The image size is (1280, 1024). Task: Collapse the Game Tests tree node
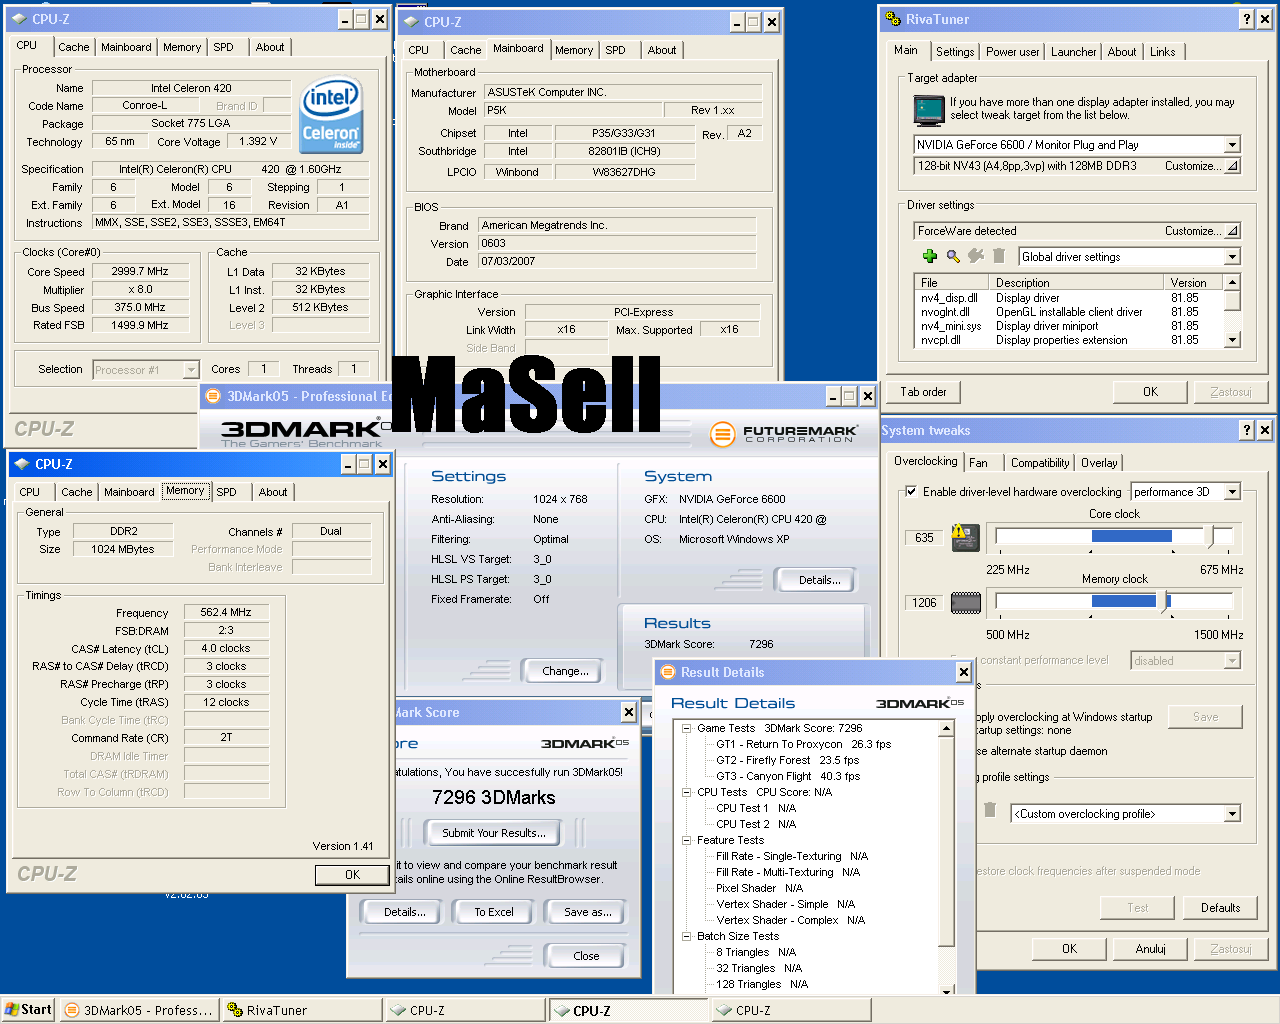point(687,728)
